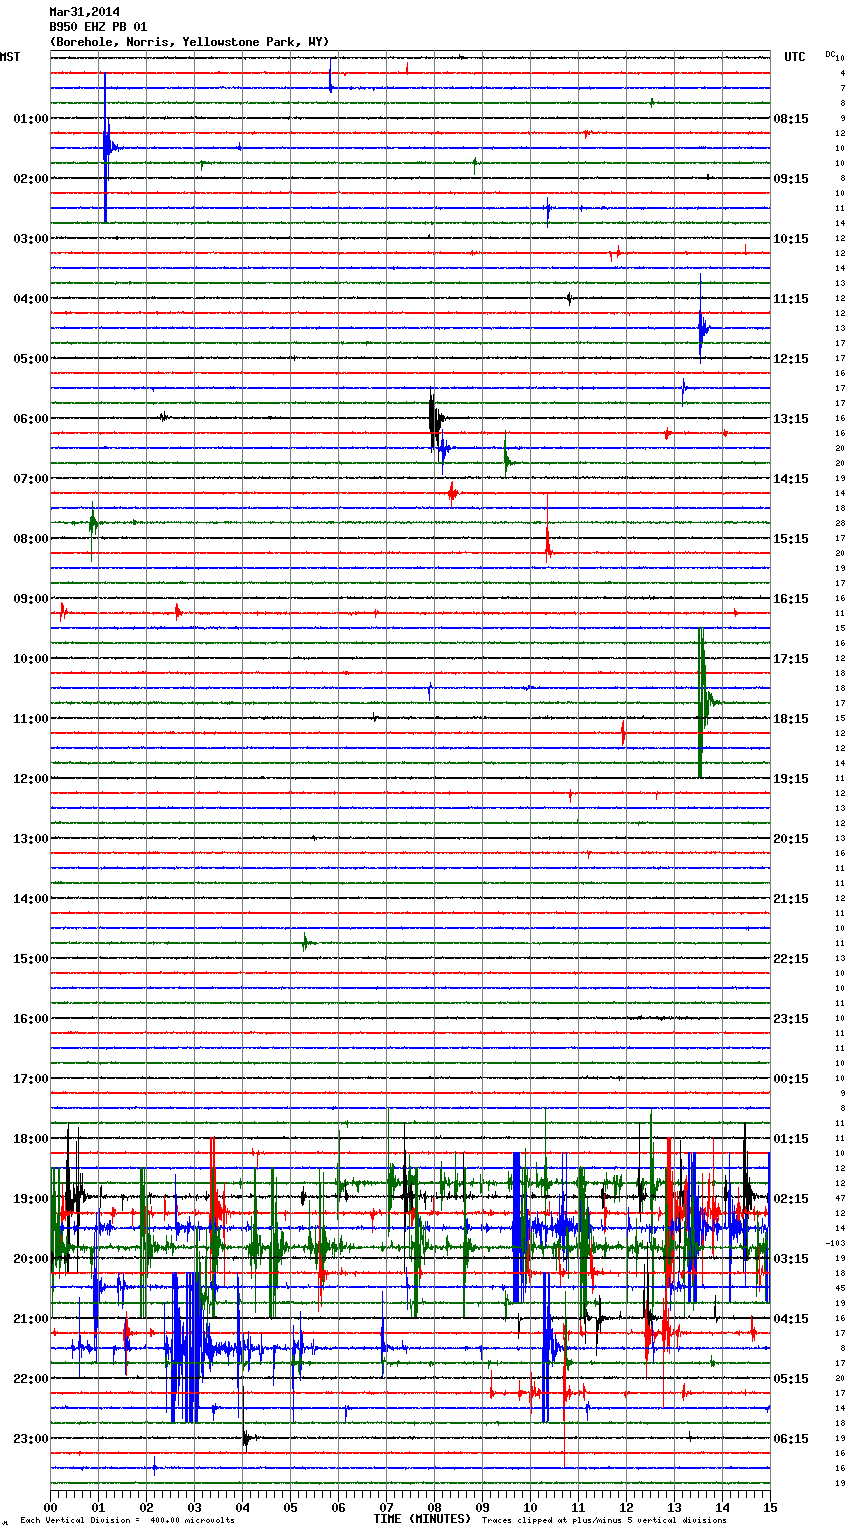Viewport: 850px width, 1534px height.
Task: Select the 18:00 MST row label
Action: pos(31,1139)
